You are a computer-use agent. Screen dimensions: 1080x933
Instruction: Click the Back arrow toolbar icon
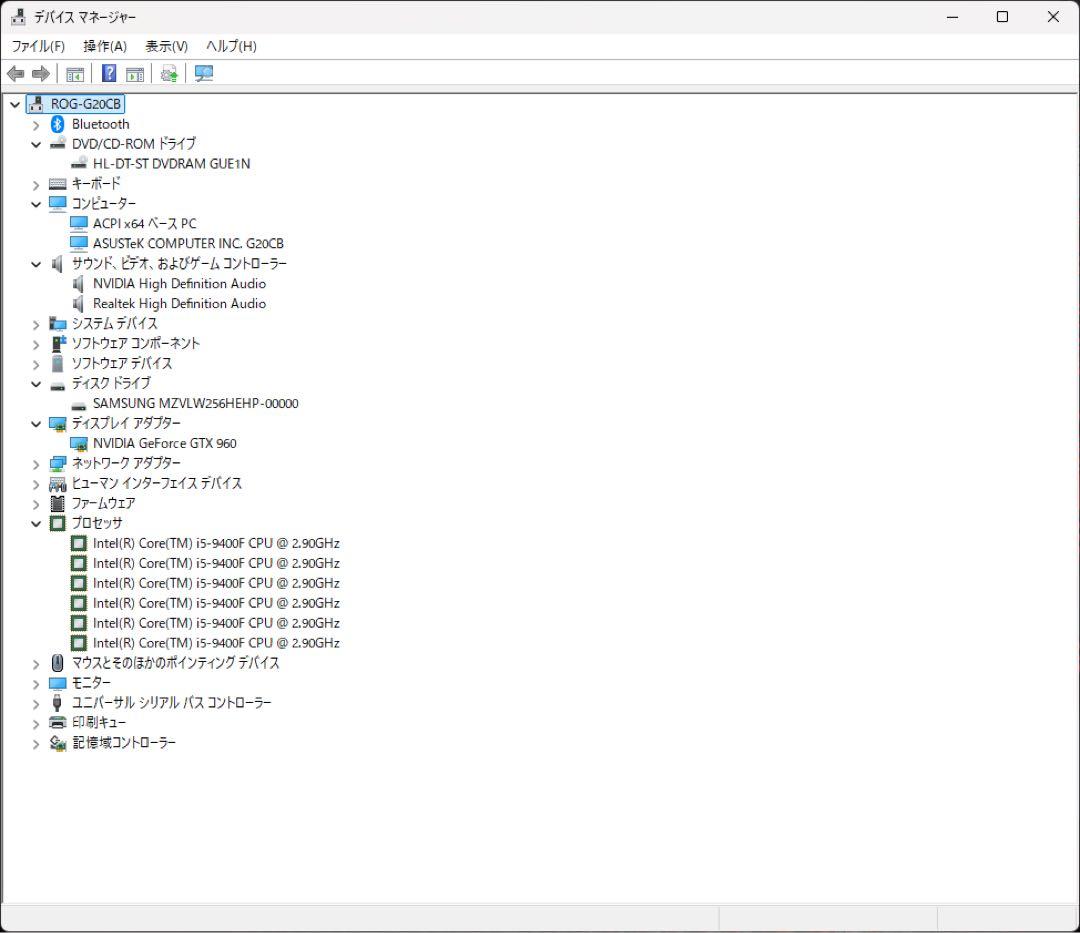coord(16,74)
